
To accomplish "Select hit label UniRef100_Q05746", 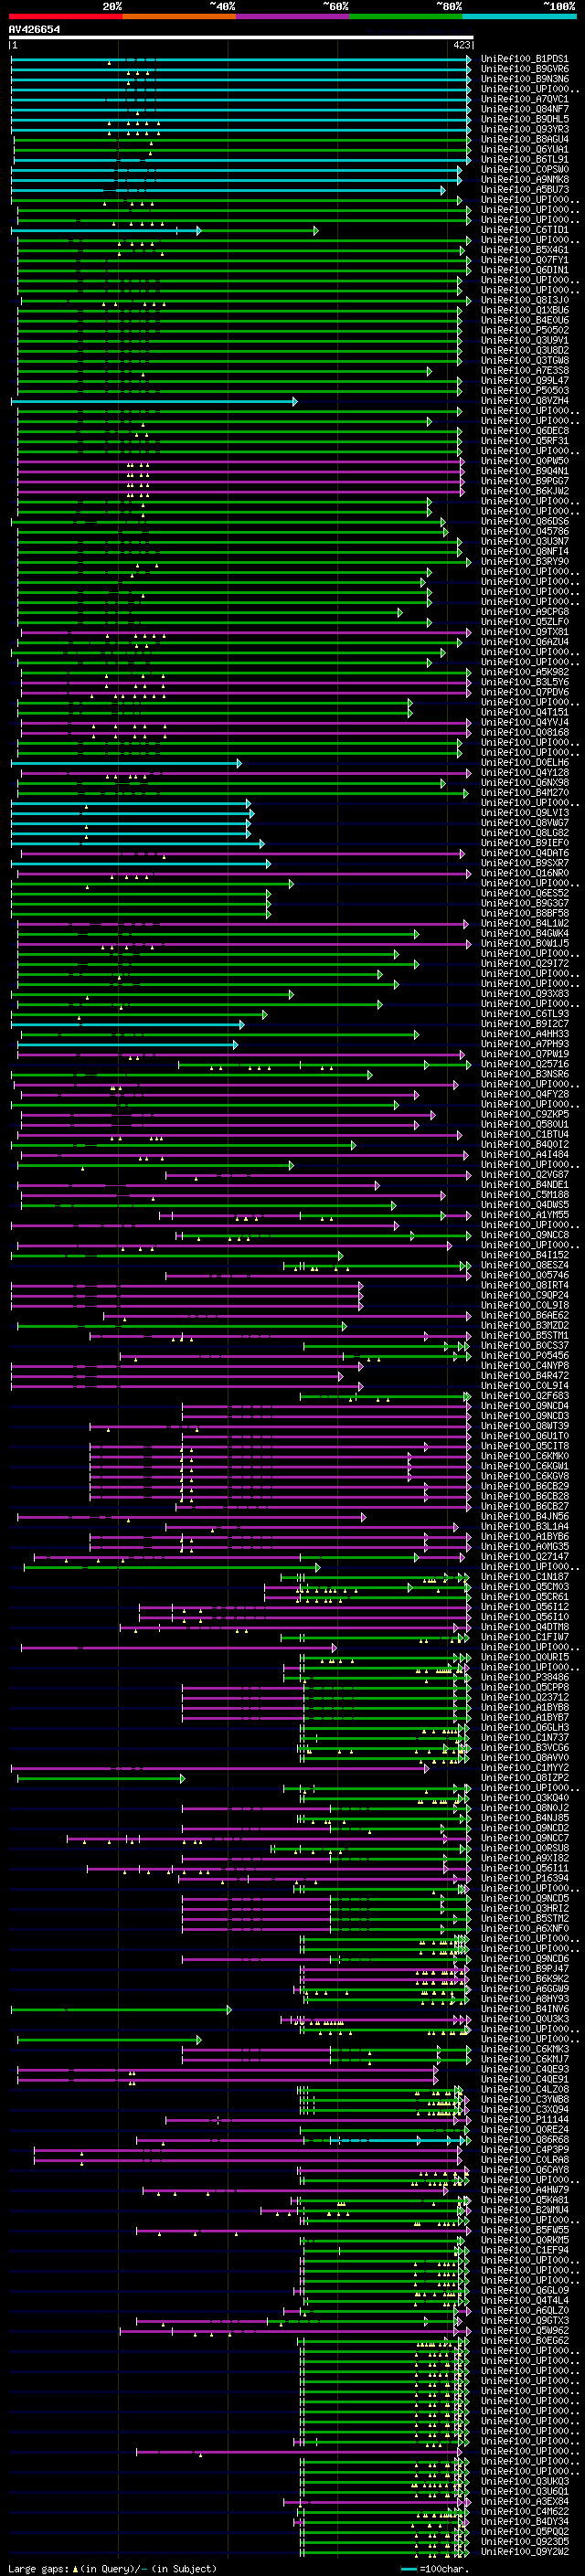I will [x=524, y=1275].
